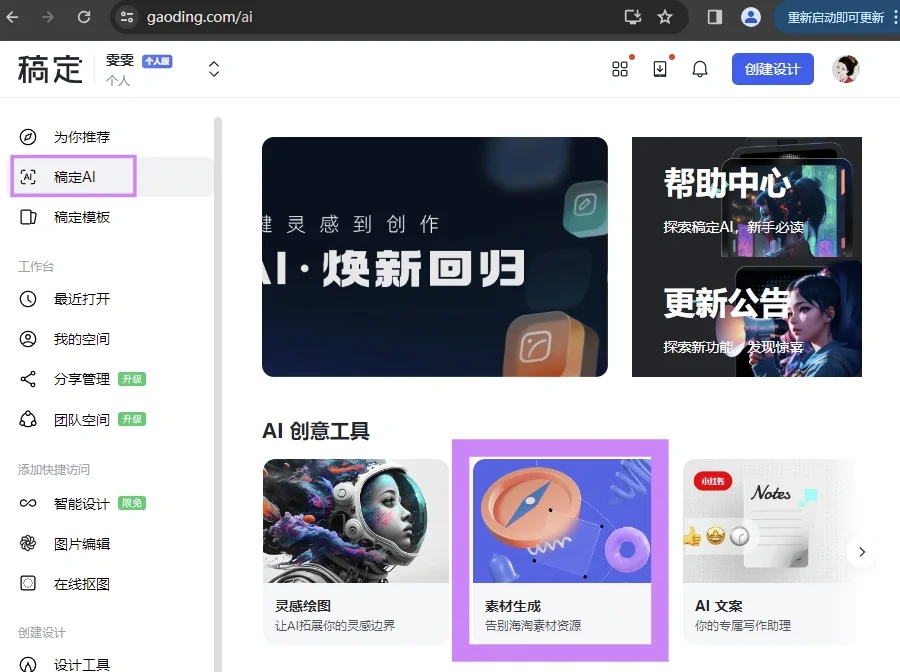Show next AI tools with right arrow

point(862,551)
